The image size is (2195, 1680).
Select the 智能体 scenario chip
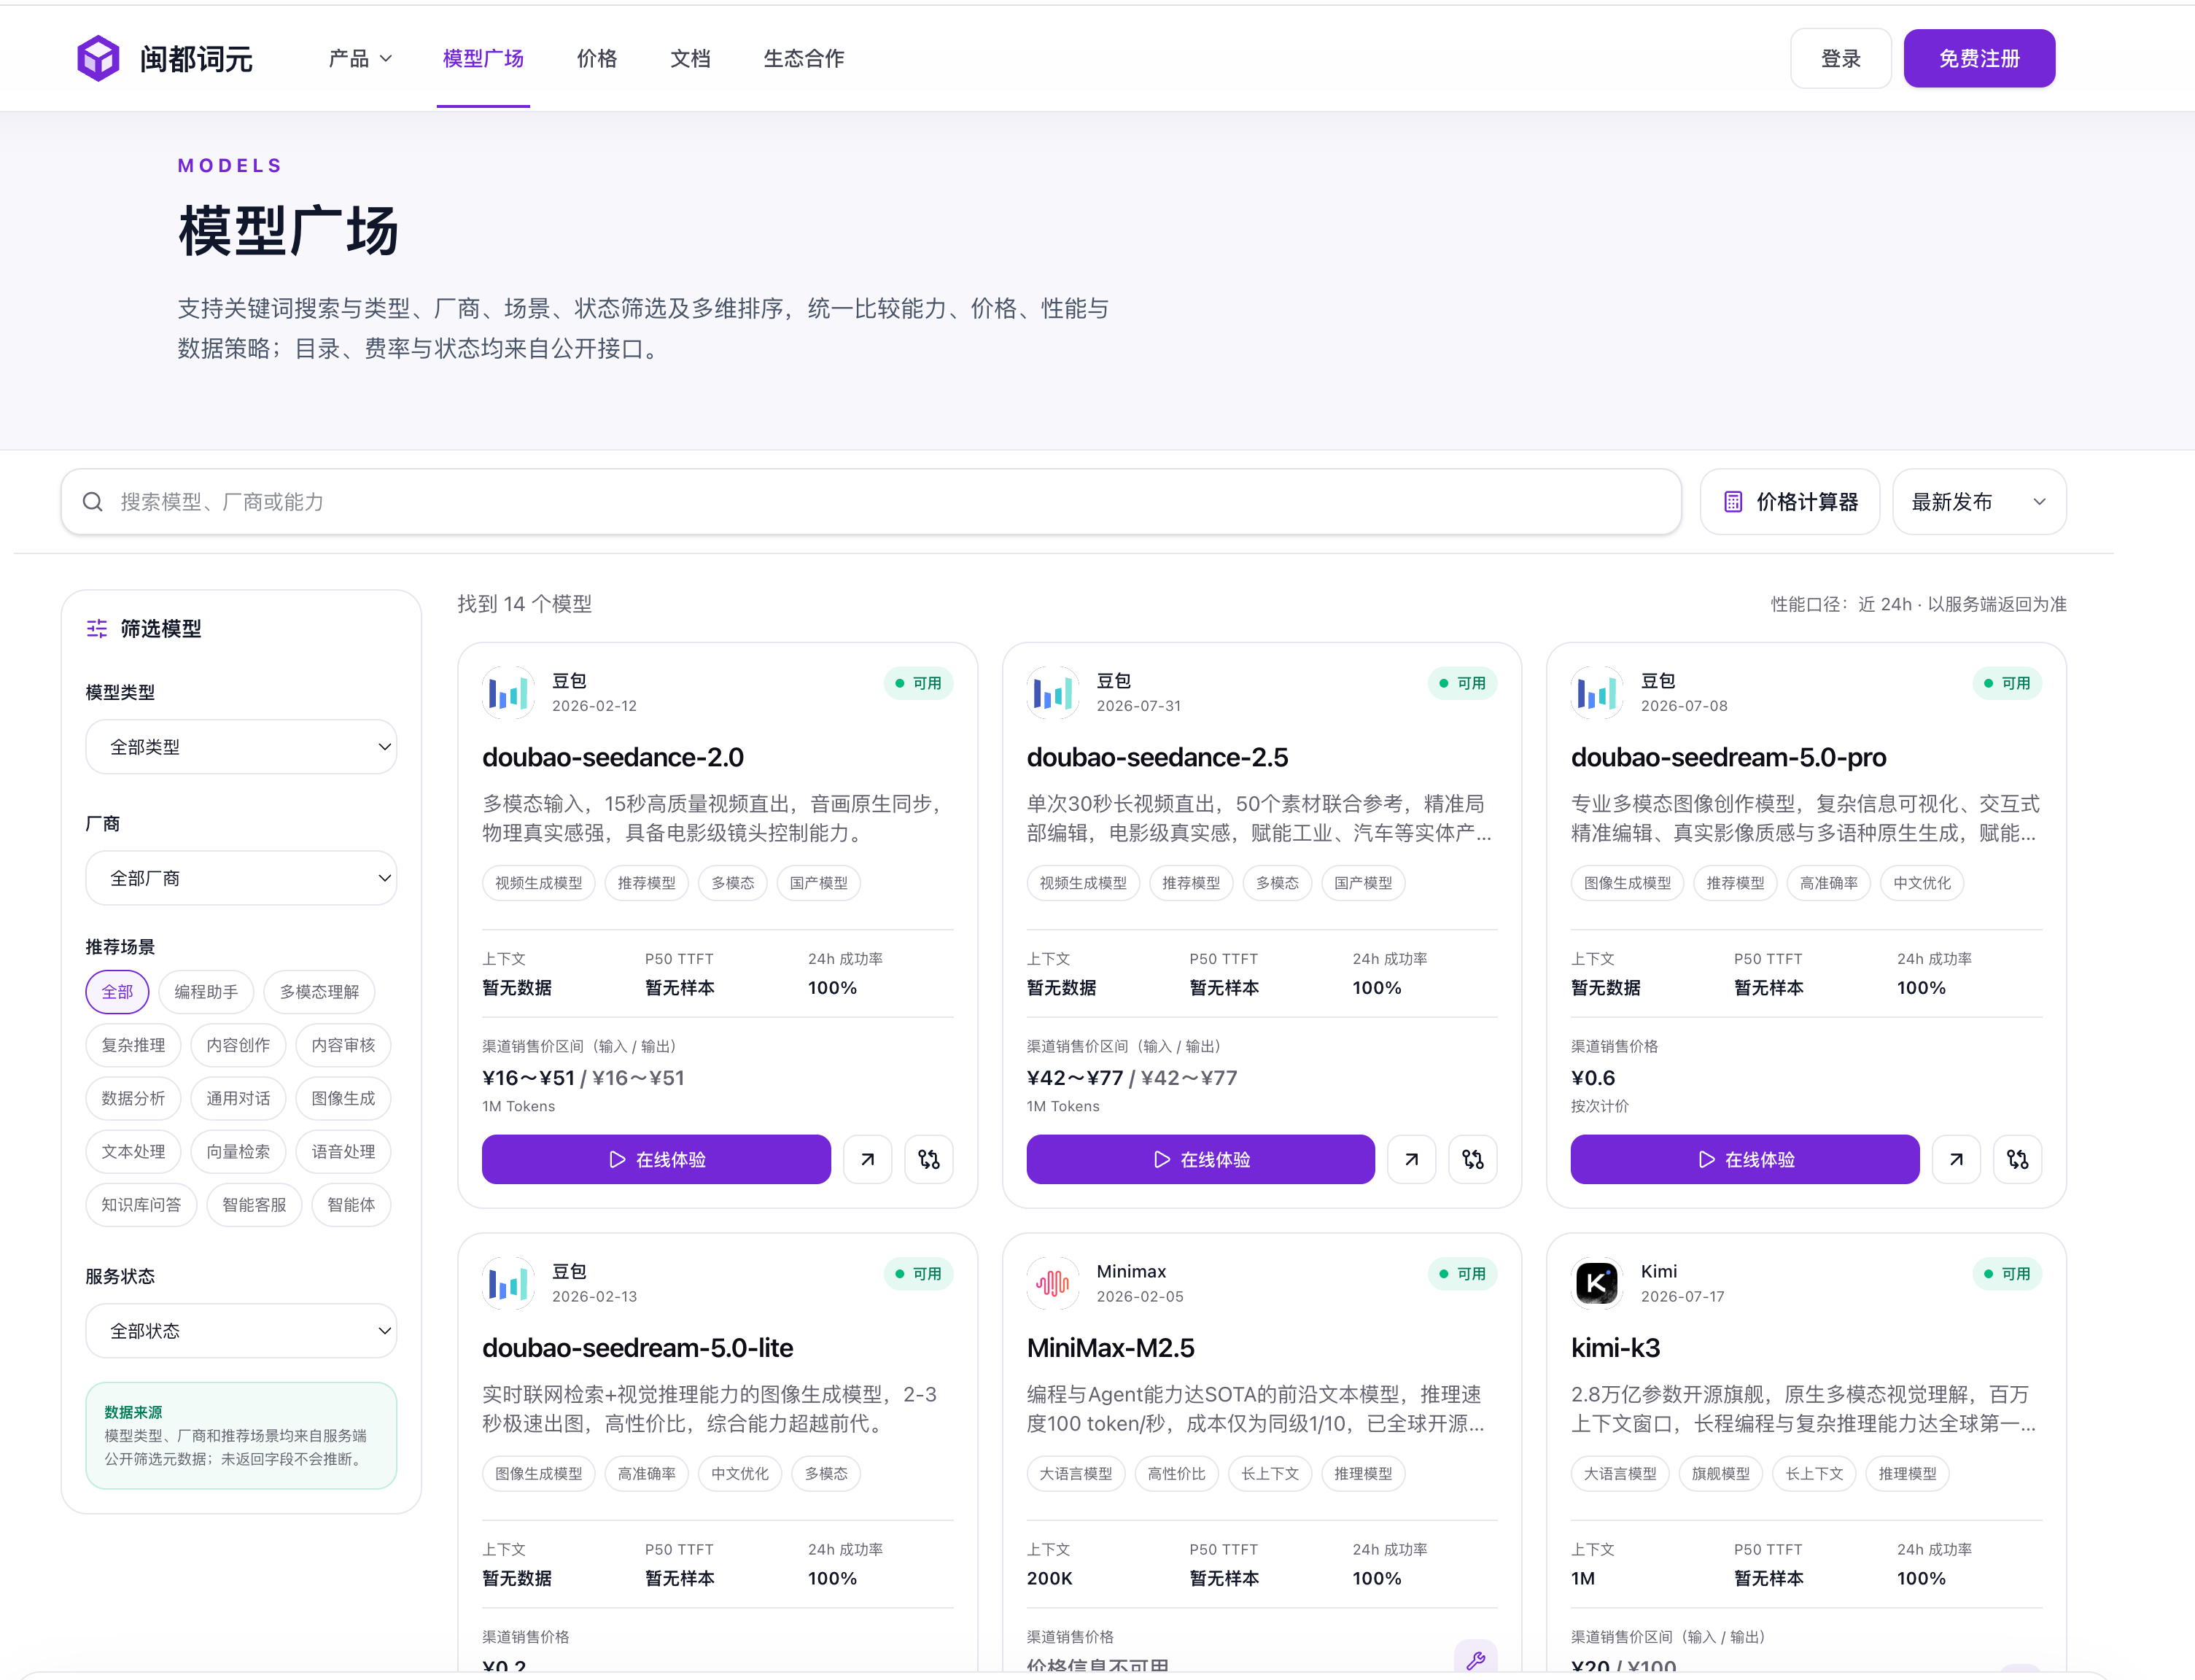click(351, 1205)
